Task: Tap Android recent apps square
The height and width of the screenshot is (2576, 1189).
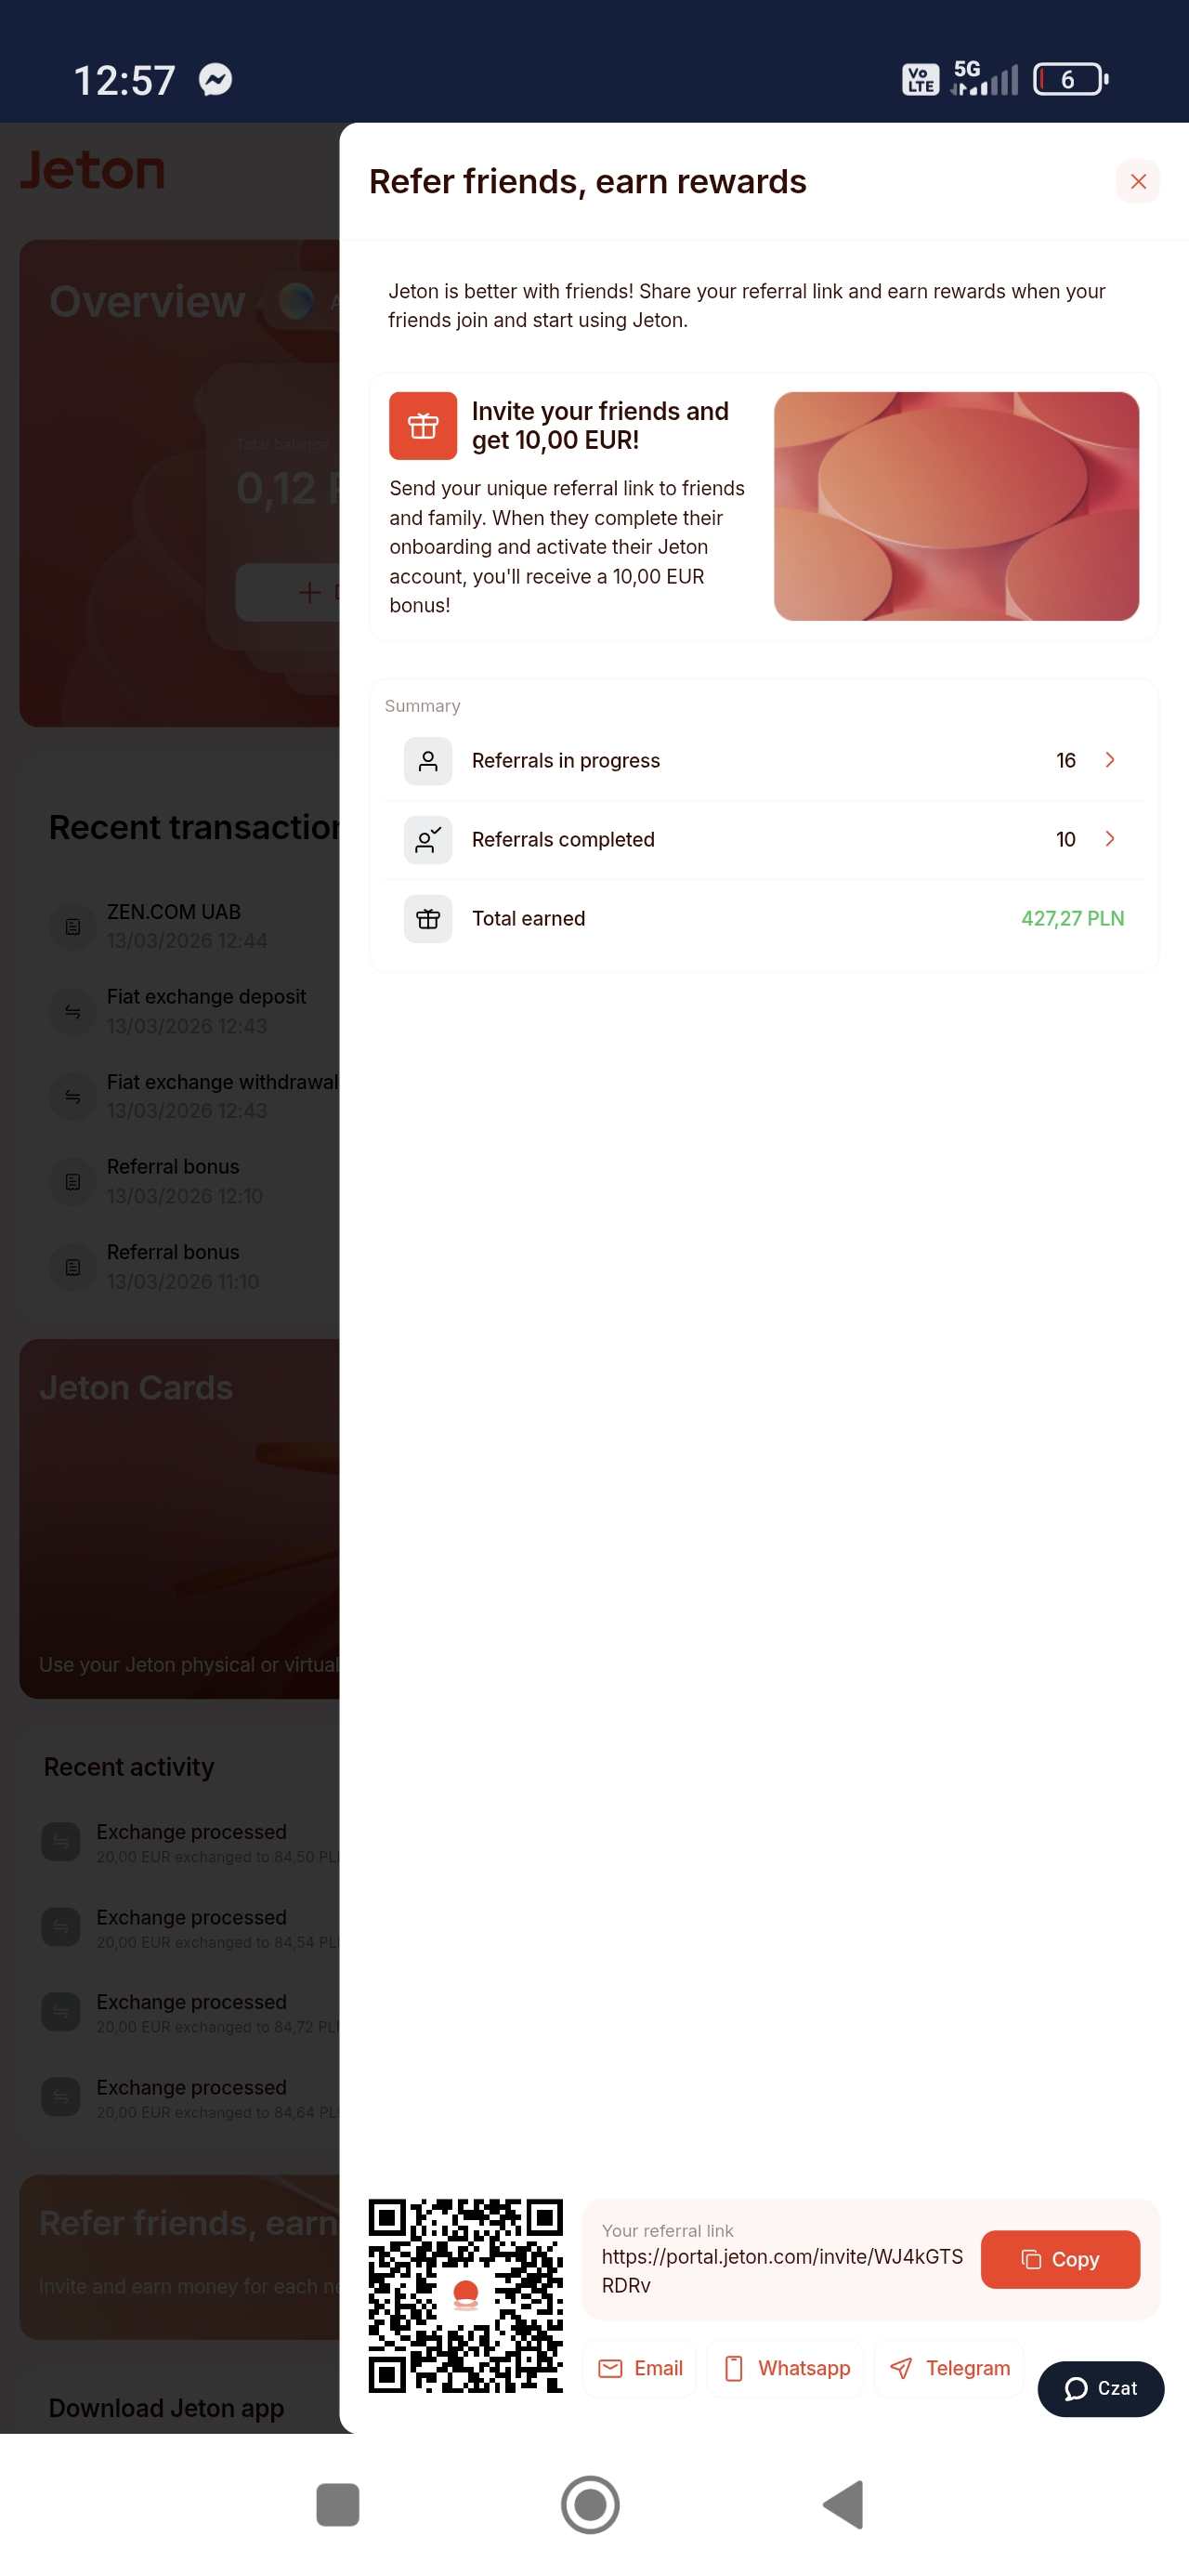Action: pos(337,2504)
